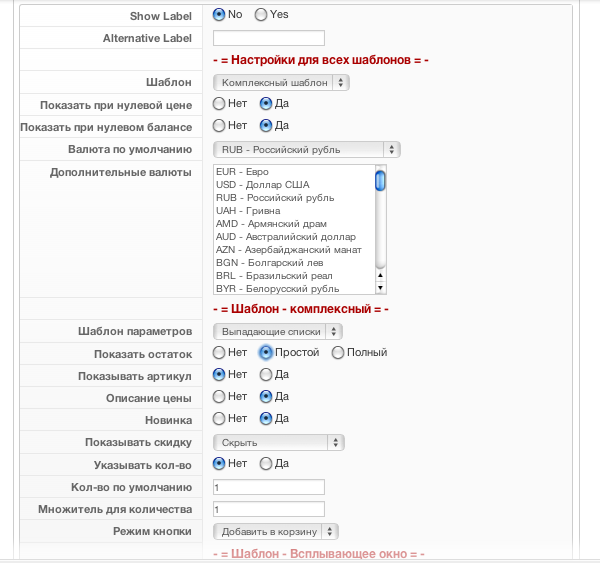
Task: Select Нет for Описание цены
Action: click(219, 397)
